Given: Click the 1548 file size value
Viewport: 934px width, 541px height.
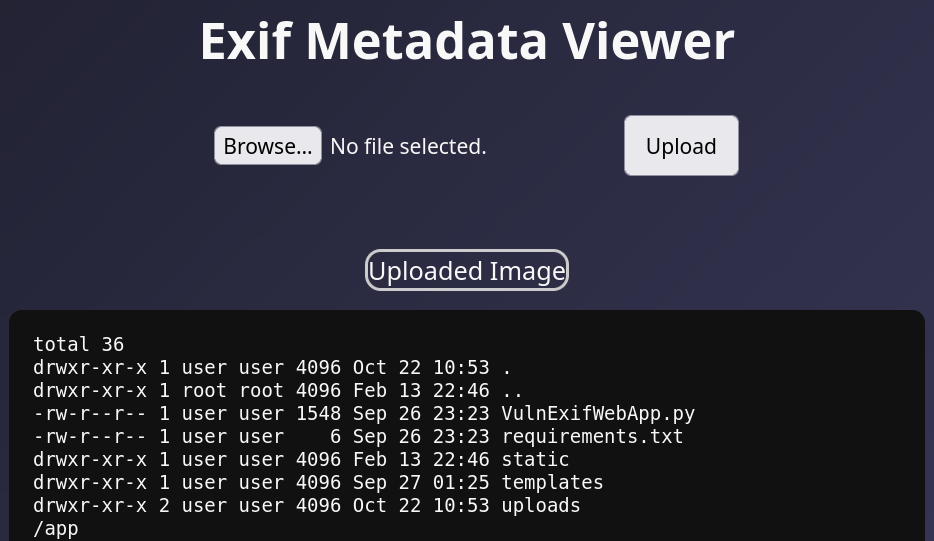Looking at the screenshot, I should pos(318,414).
